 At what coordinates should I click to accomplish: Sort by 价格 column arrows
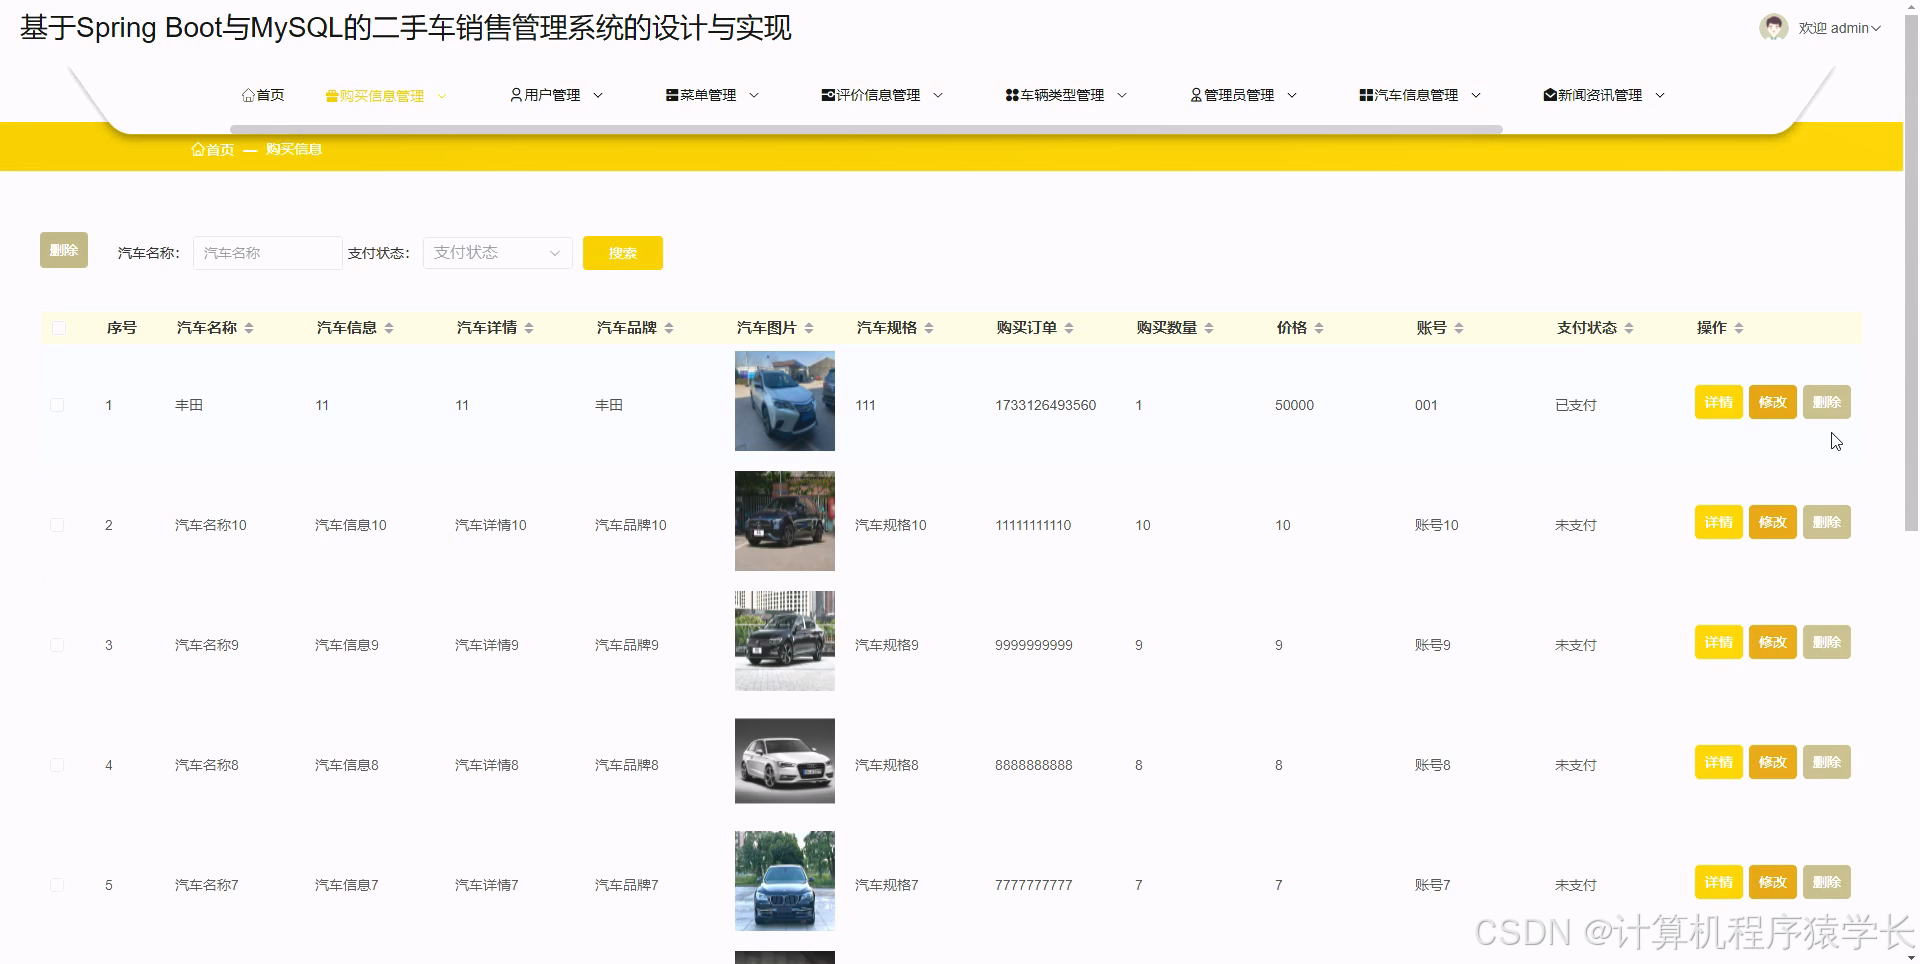[1319, 328]
